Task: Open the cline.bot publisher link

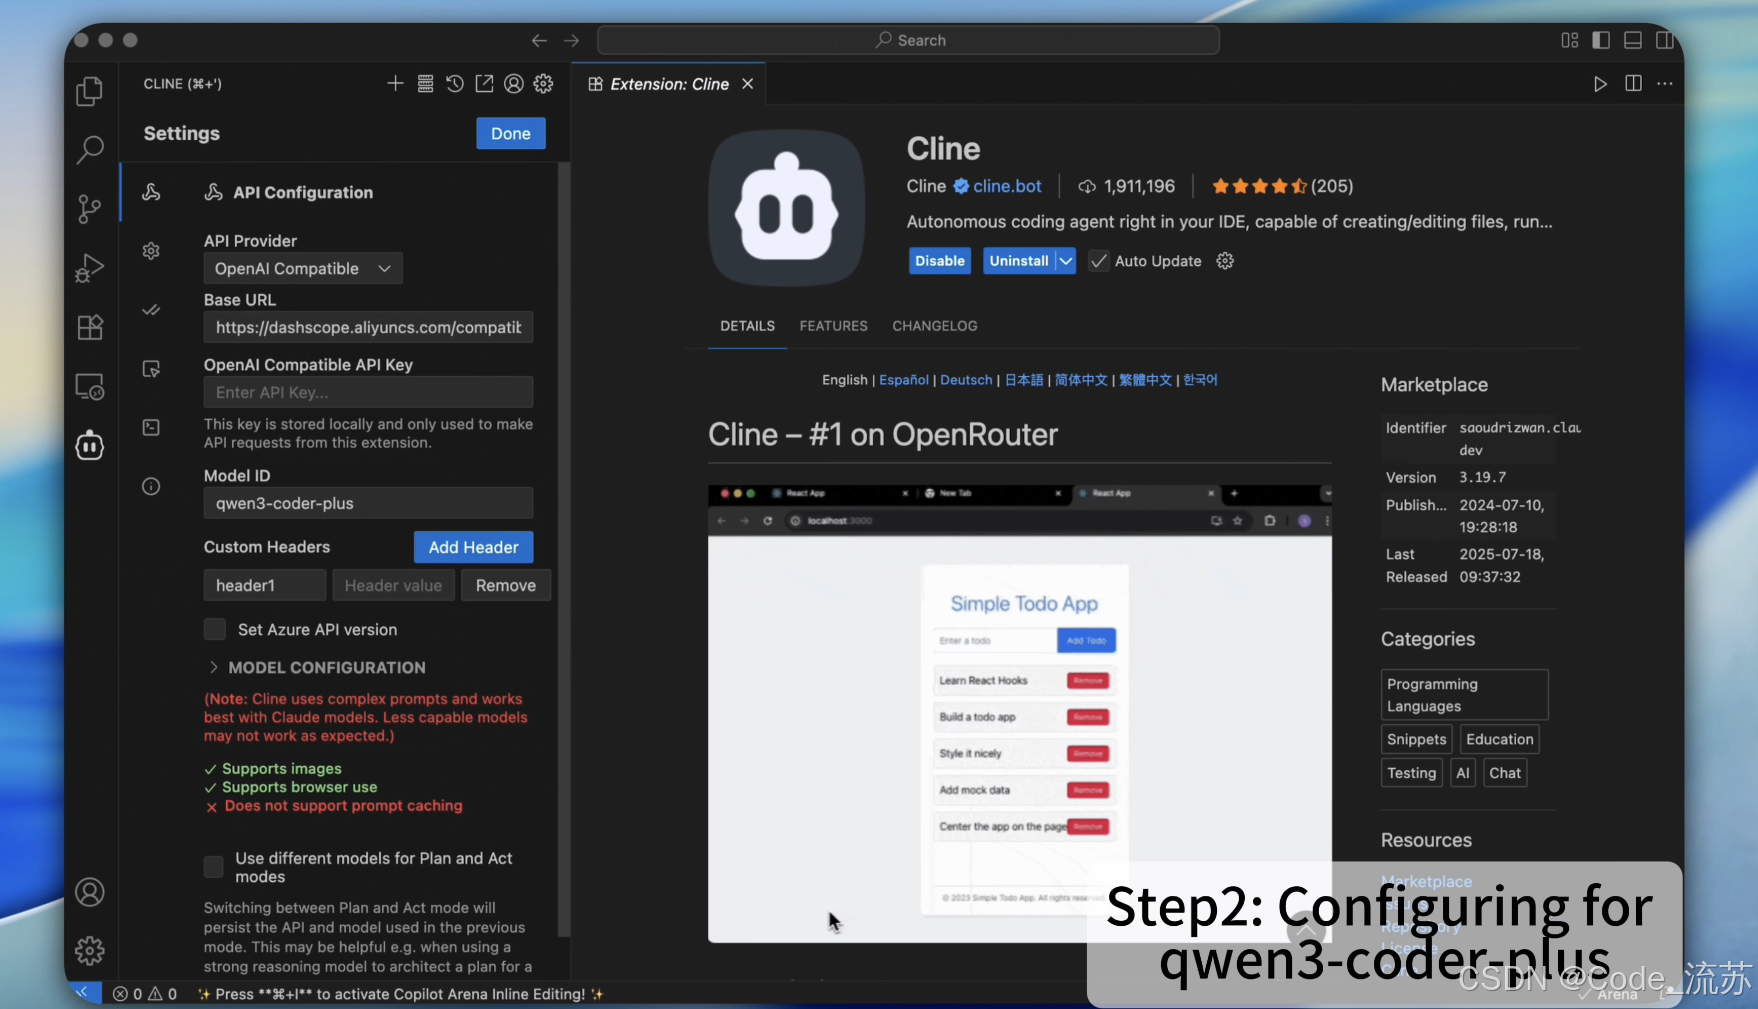Action: [1007, 186]
